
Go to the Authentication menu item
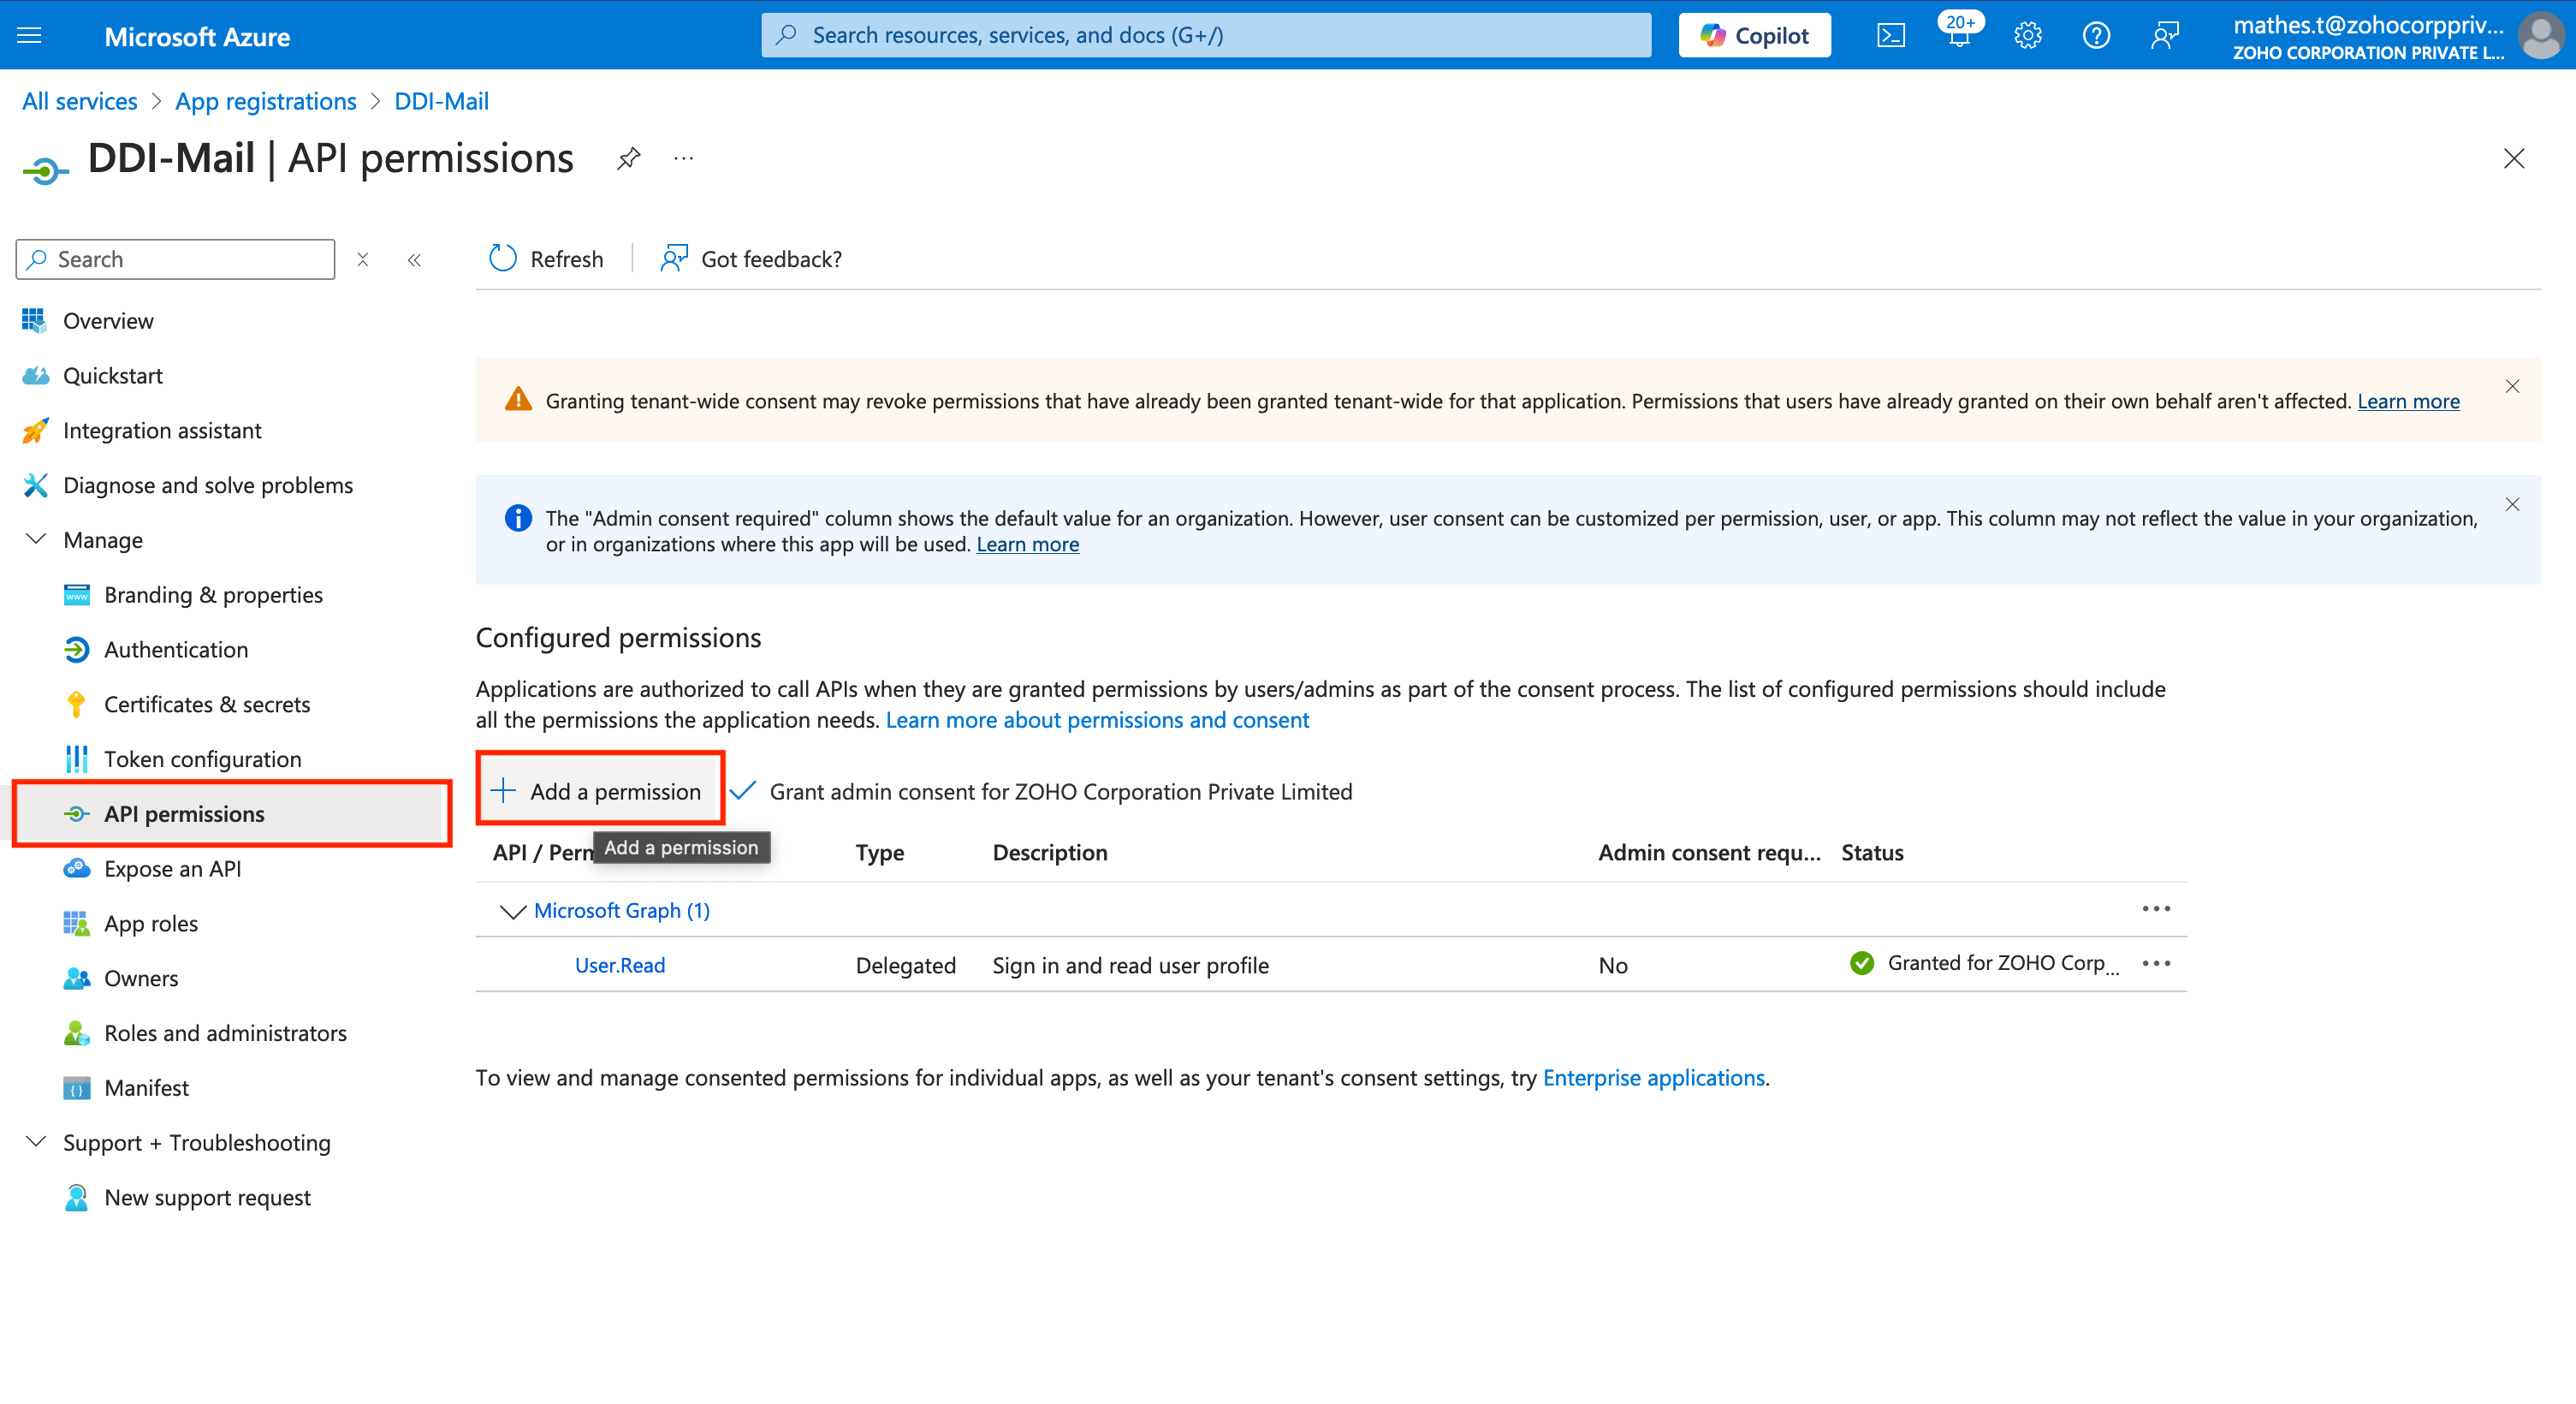click(176, 649)
